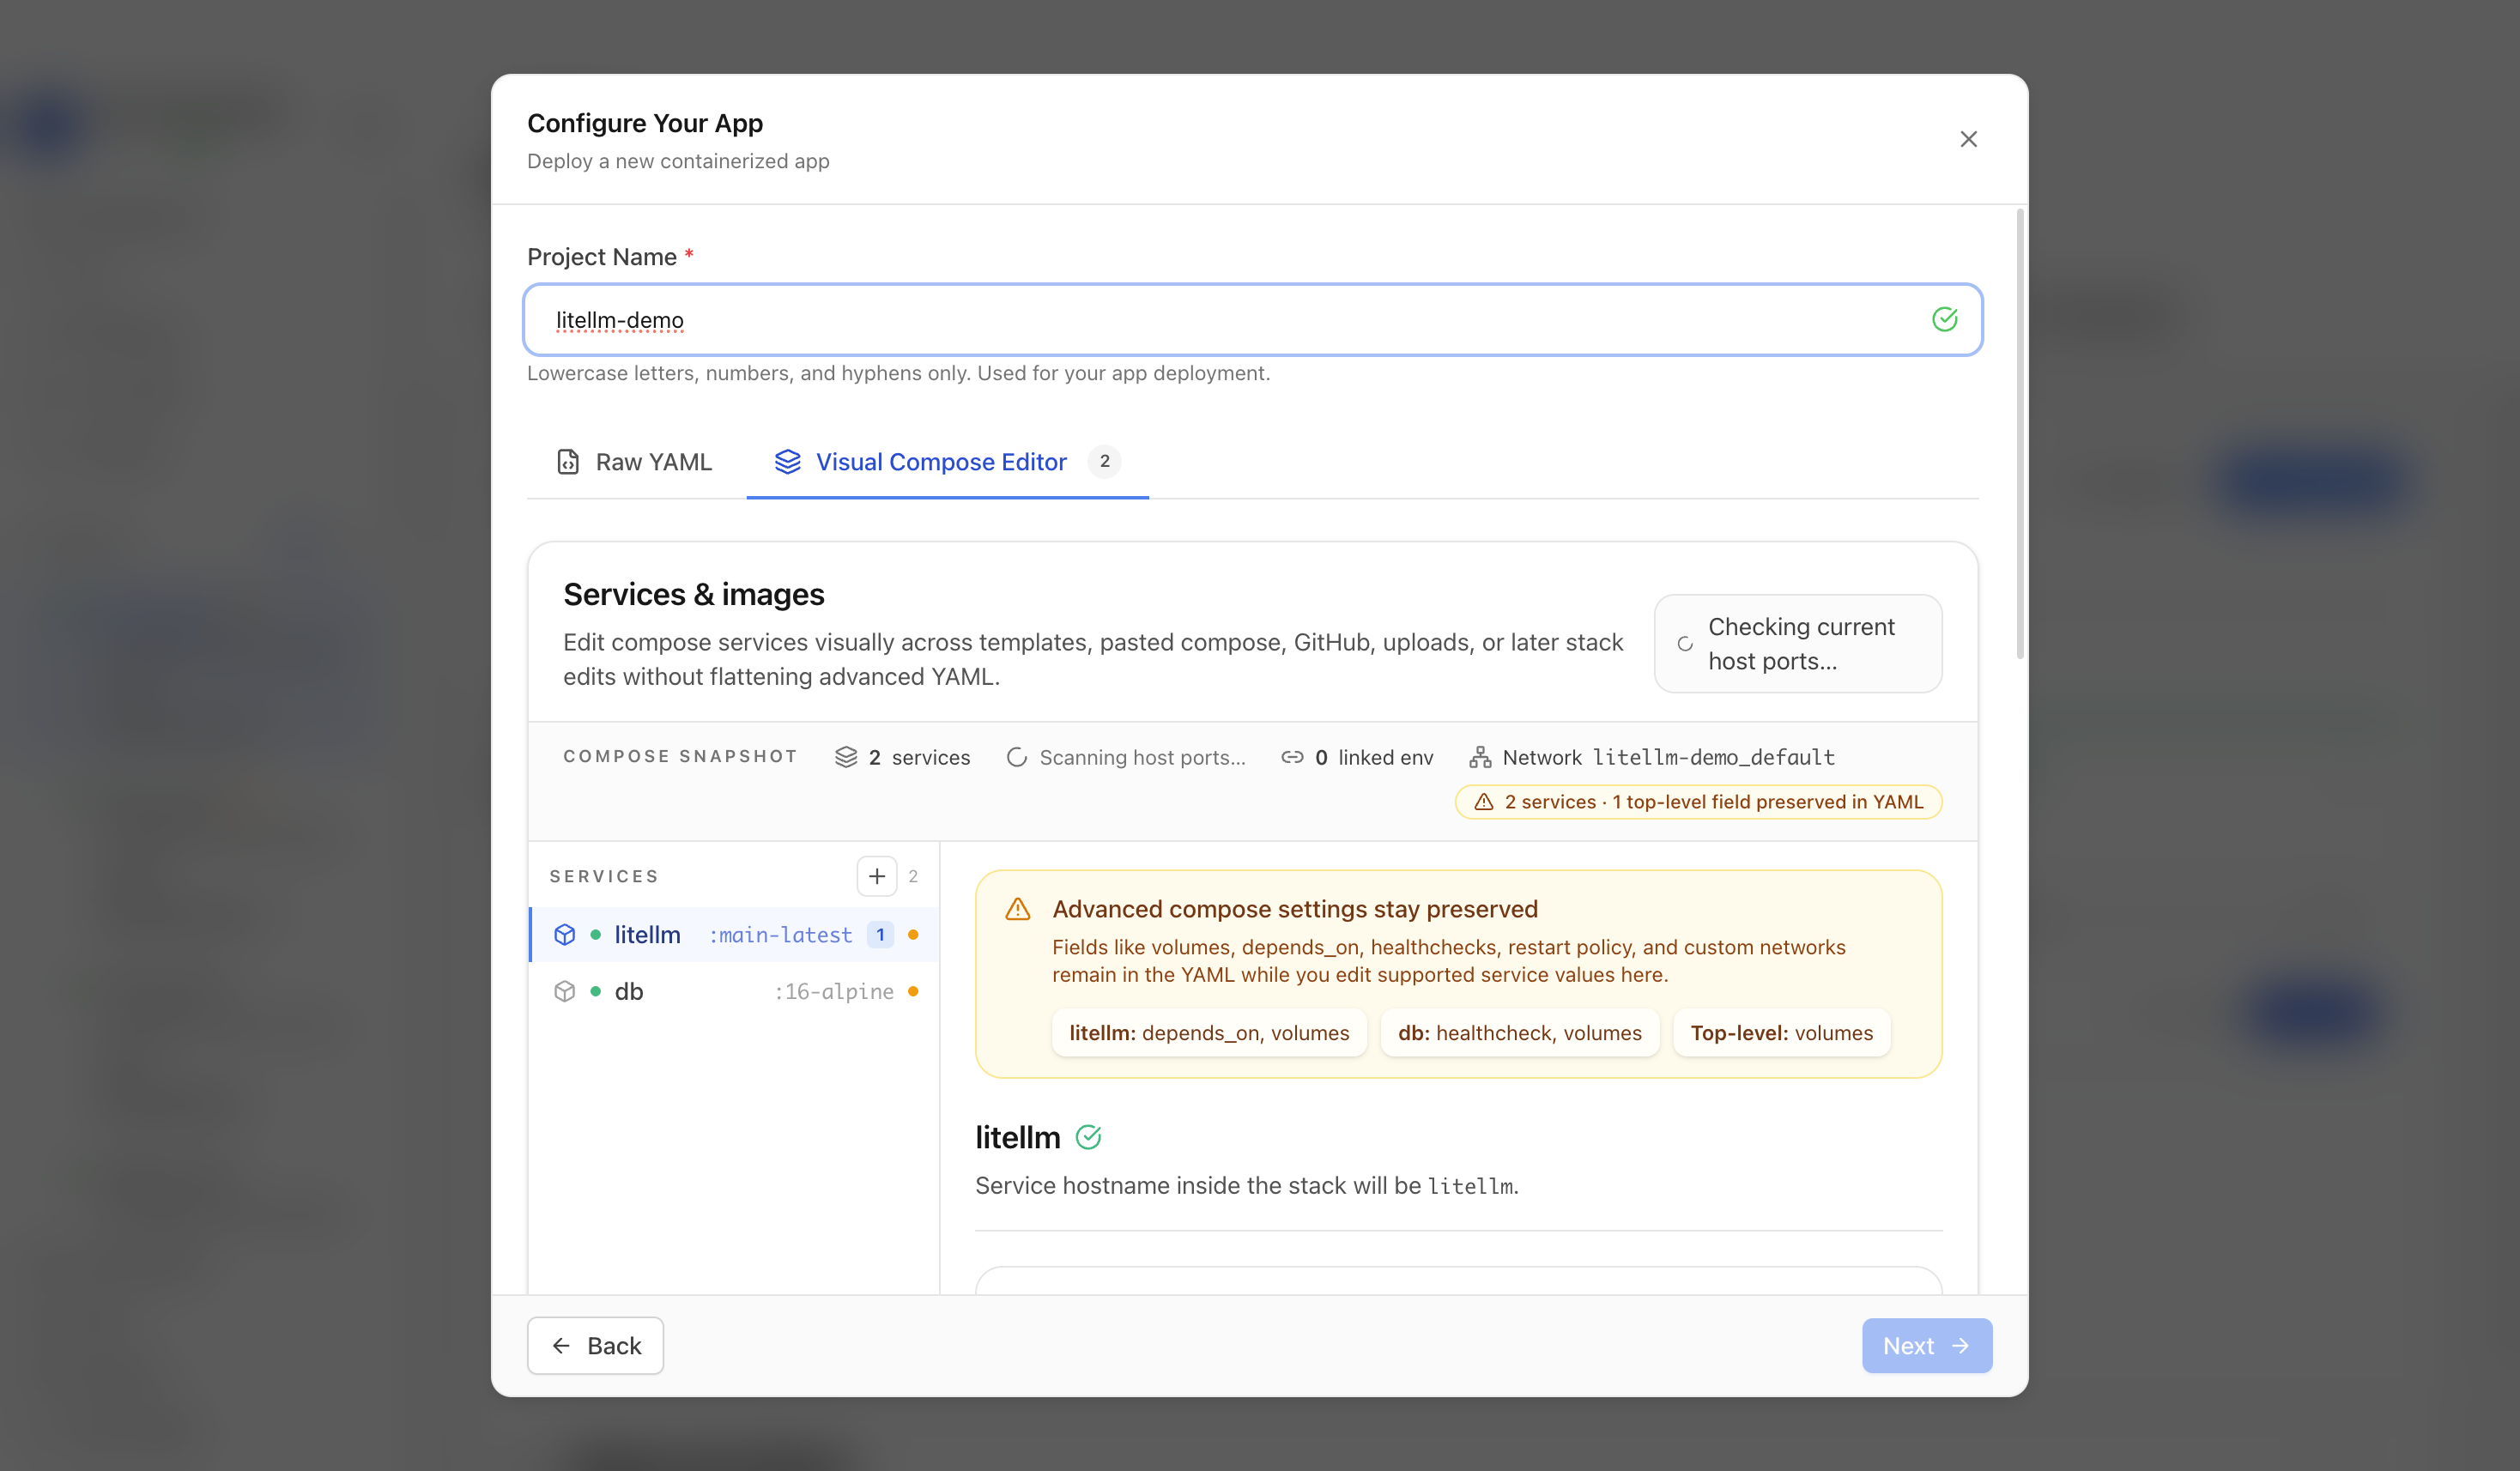This screenshot has width=2520, height=1471.
Task: Click the Services & images heading
Action: [693, 594]
